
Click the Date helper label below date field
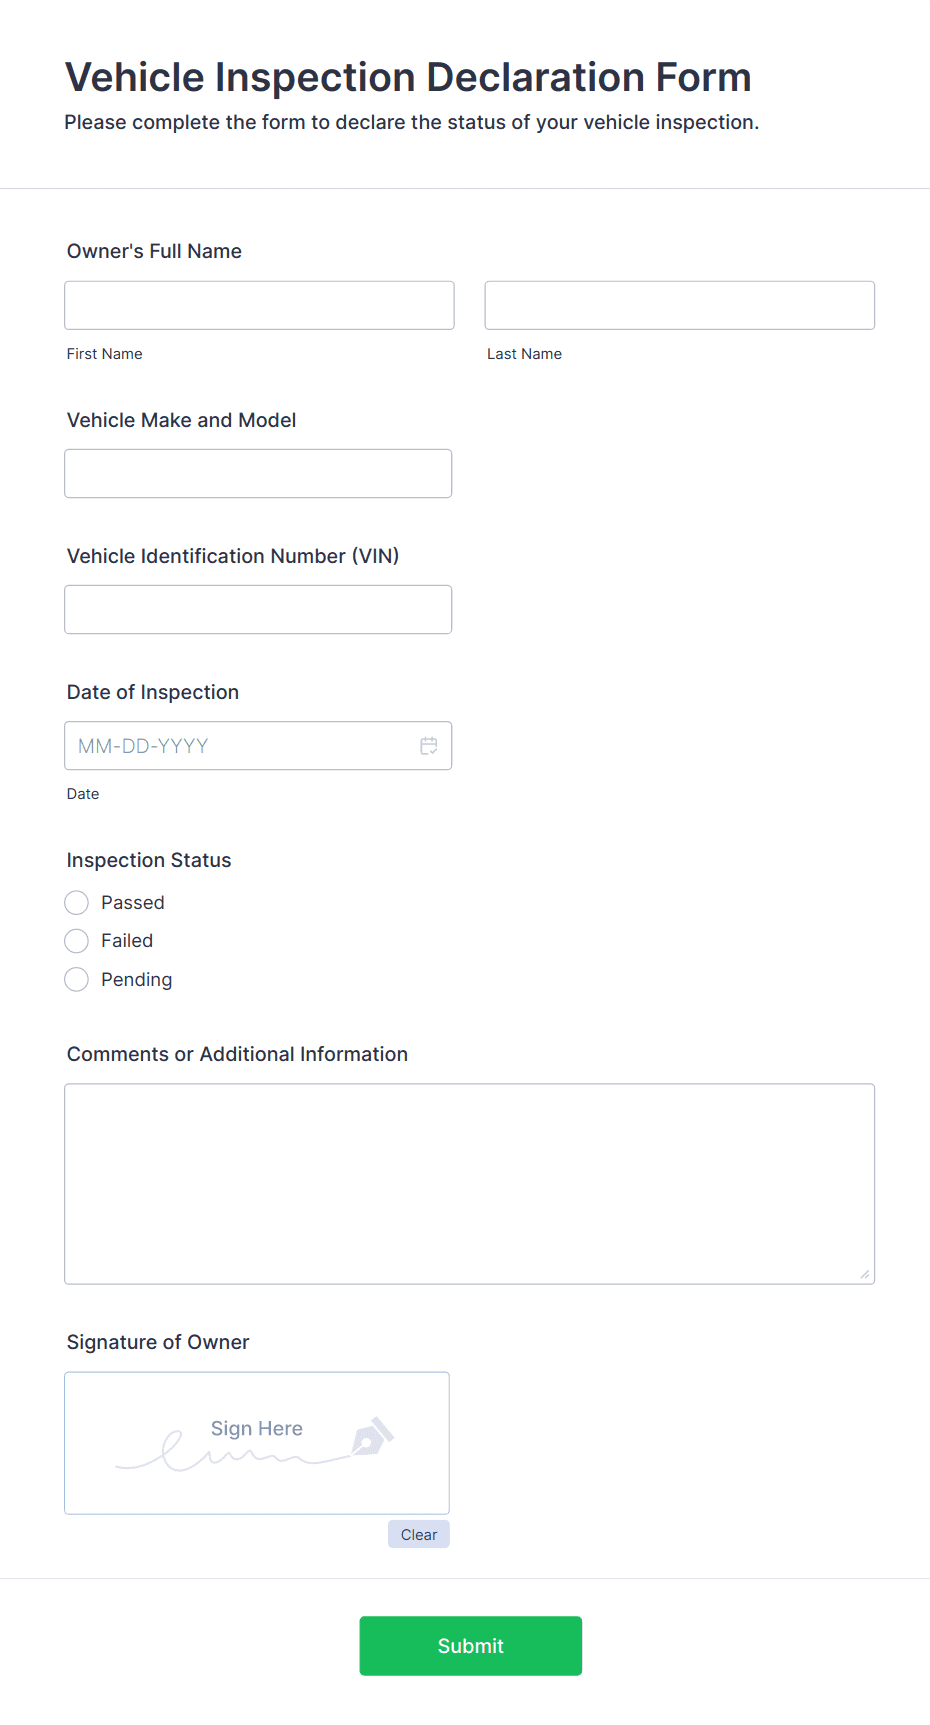[x=82, y=793]
